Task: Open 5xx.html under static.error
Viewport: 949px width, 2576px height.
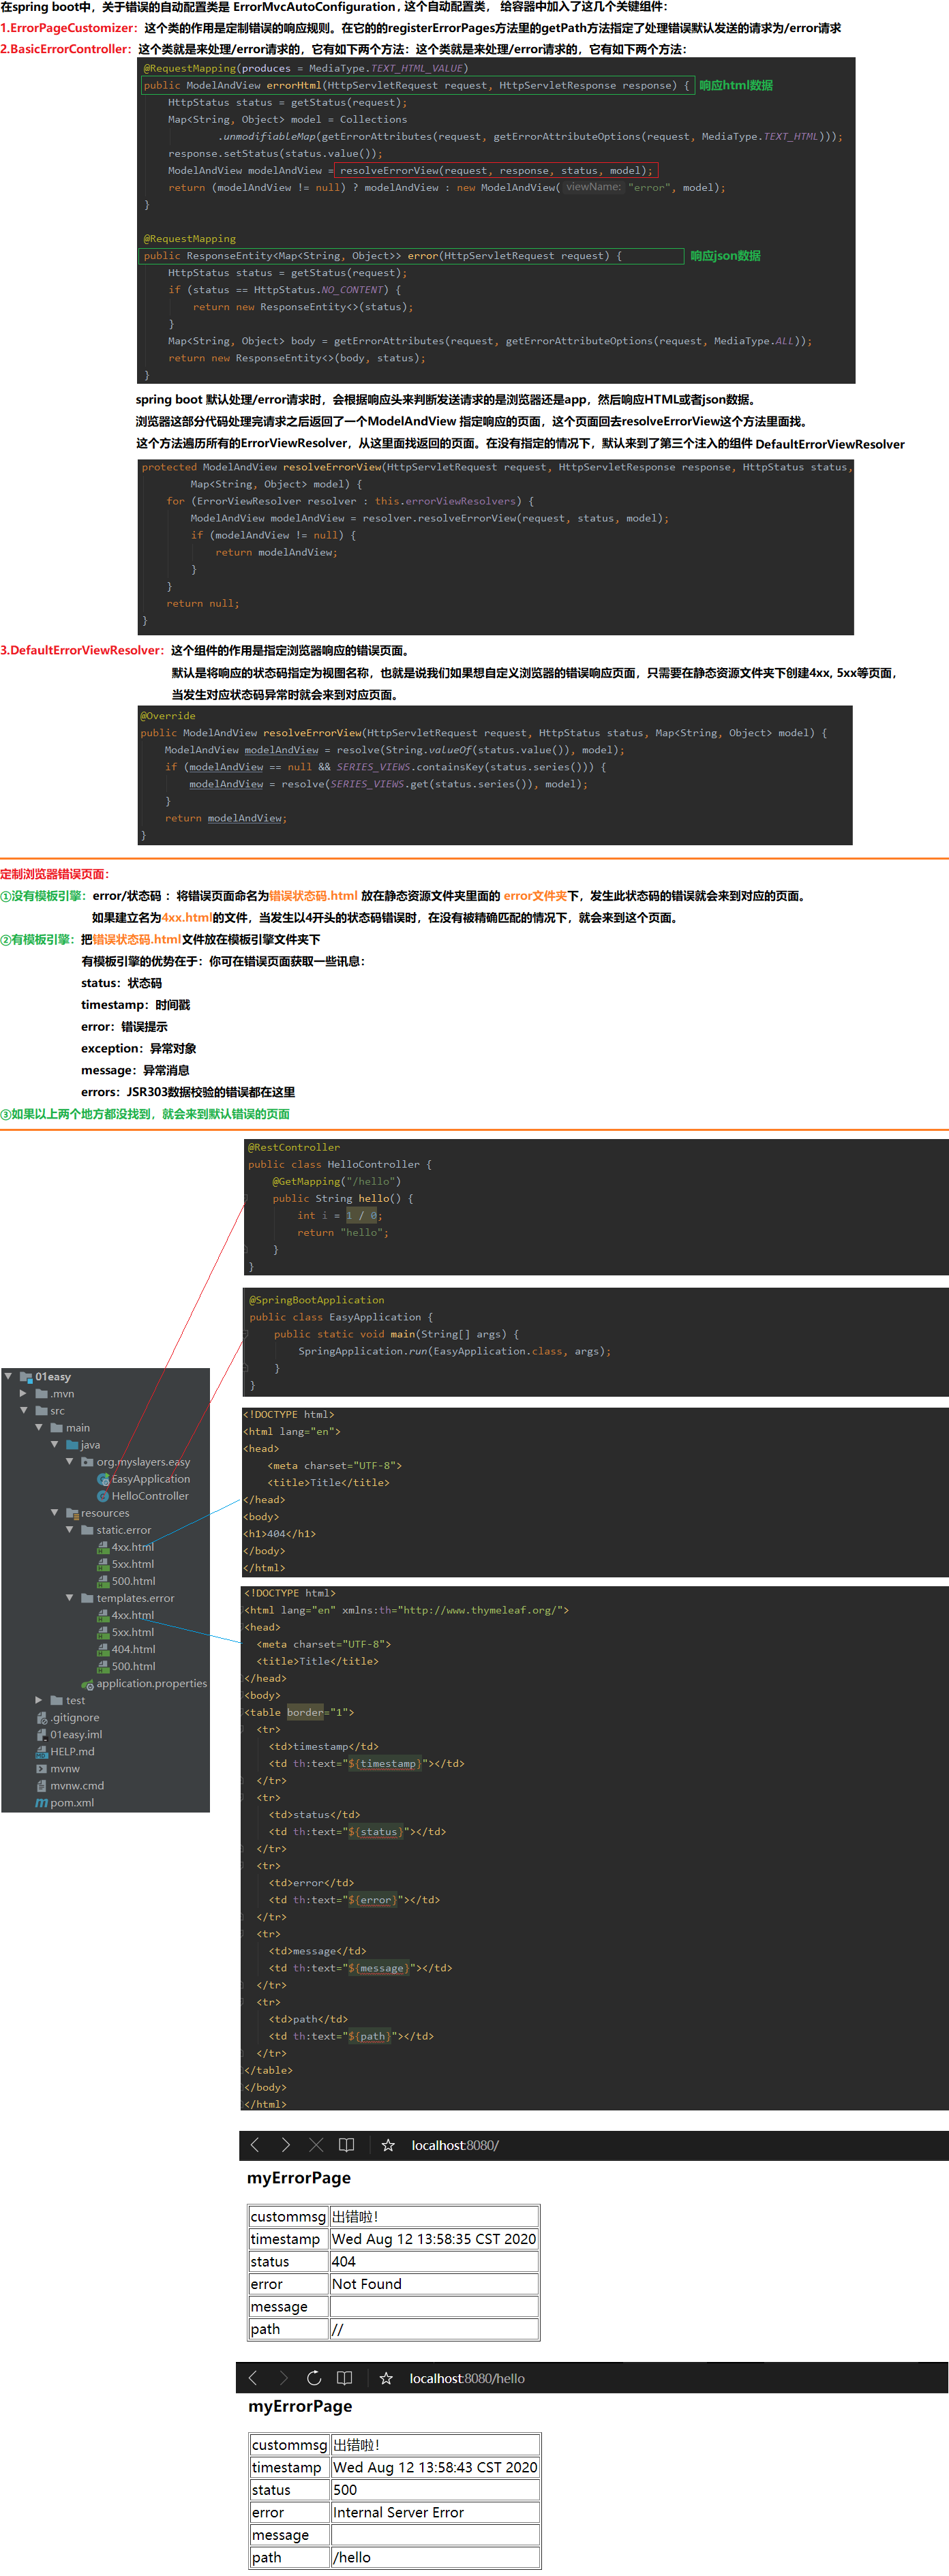Action: [133, 1564]
